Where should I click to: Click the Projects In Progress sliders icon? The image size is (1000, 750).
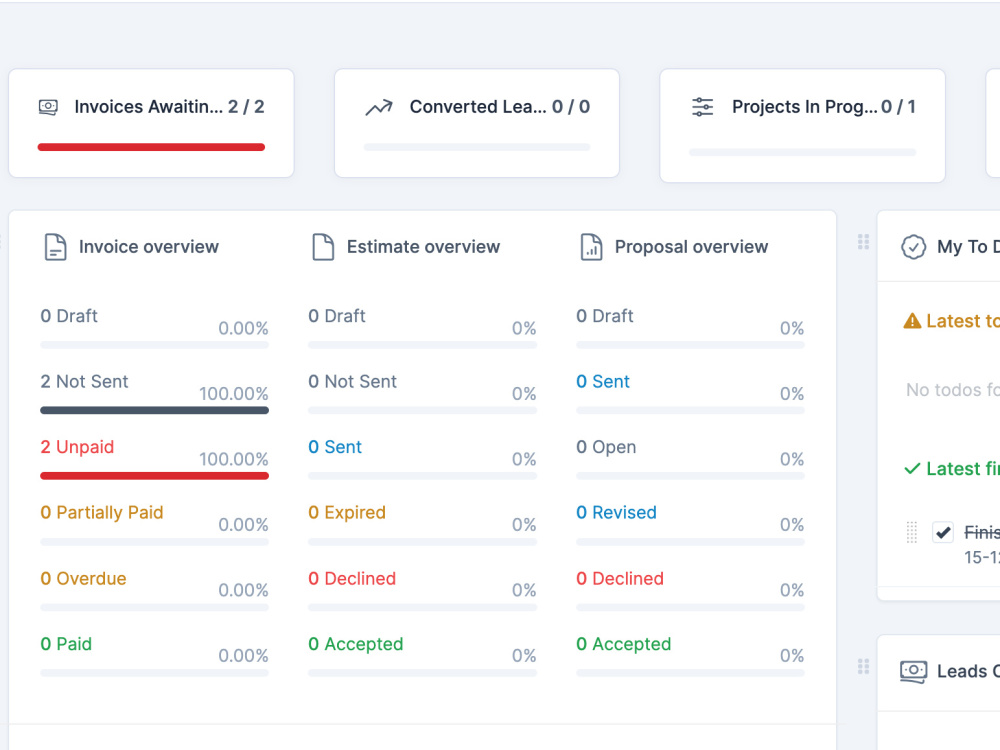click(x=703, y=107)
